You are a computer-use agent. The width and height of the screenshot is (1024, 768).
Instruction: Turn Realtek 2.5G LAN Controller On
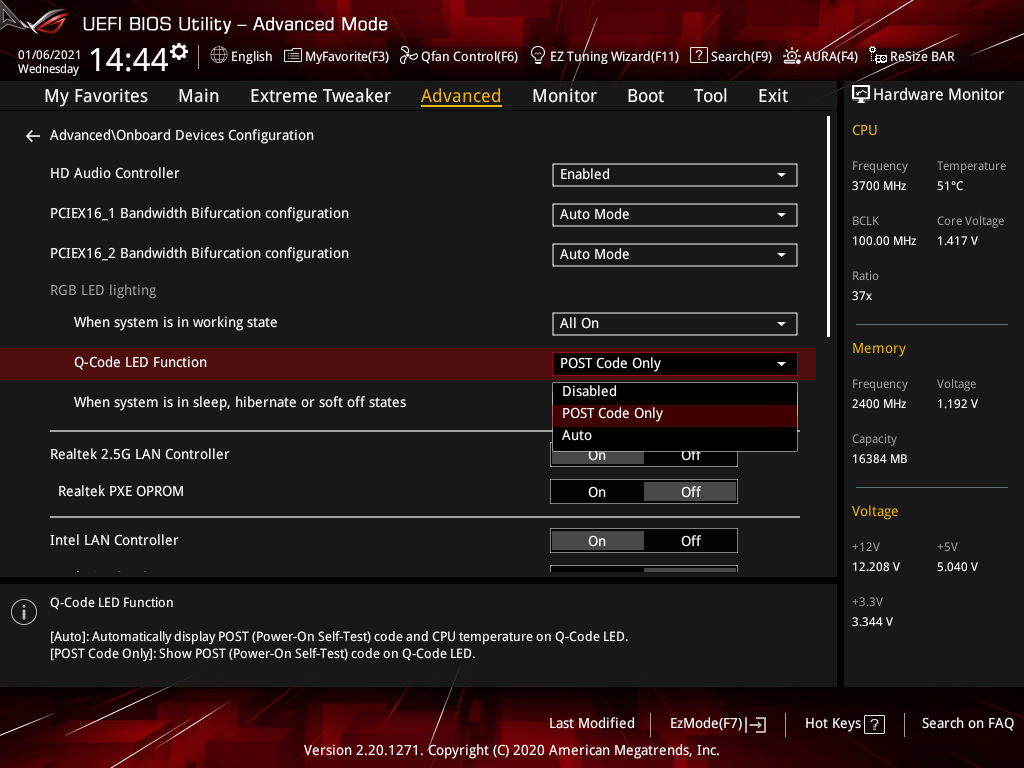tap(597, 456)
